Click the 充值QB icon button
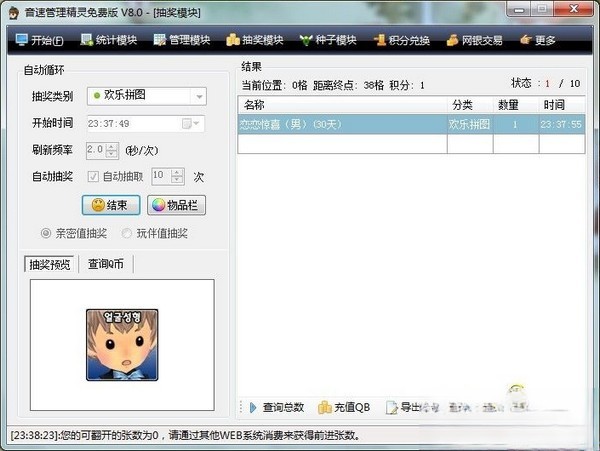Viewport: 600px width, 451px height. [x=344, y=407]
